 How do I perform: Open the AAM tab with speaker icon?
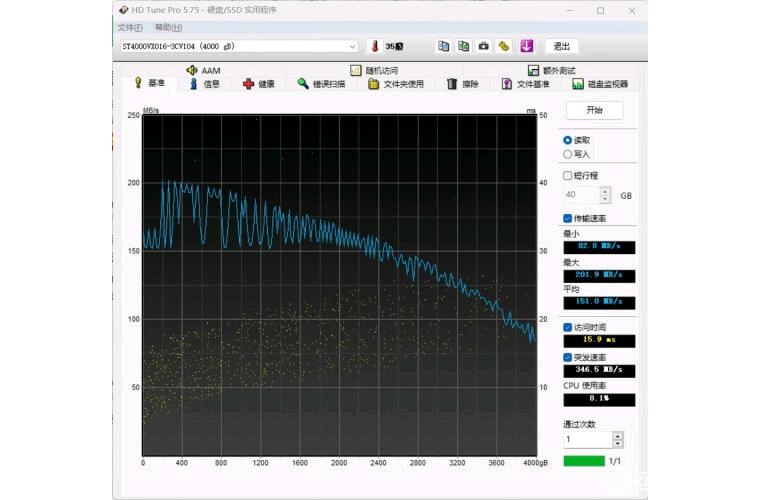[203, 70]
